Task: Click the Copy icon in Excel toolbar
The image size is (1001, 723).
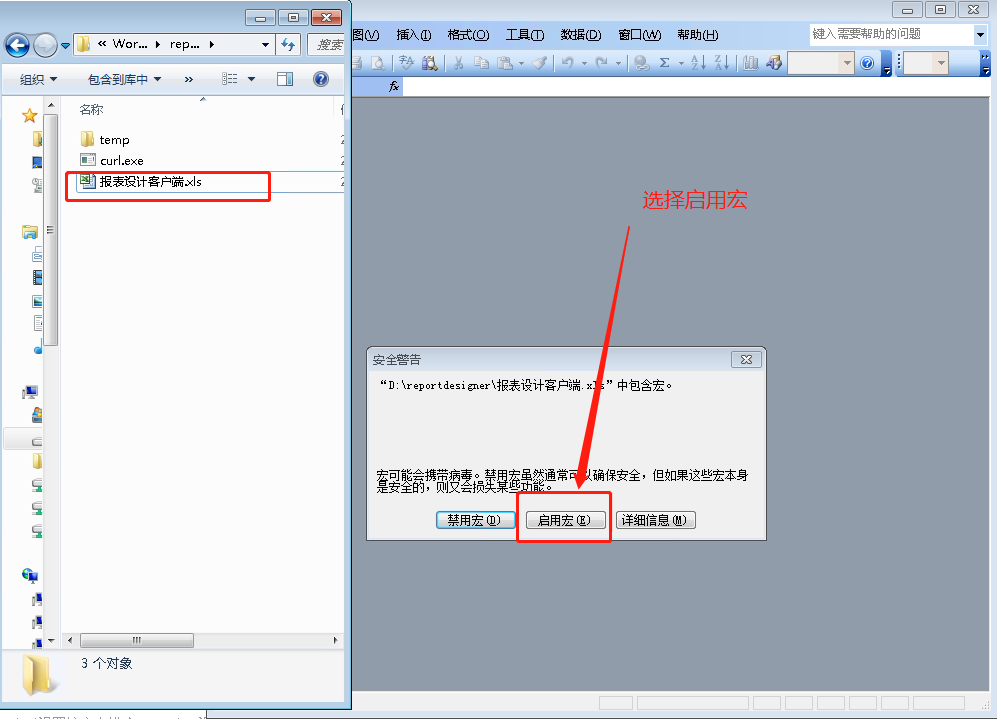Action: click(x=481, y=63)
